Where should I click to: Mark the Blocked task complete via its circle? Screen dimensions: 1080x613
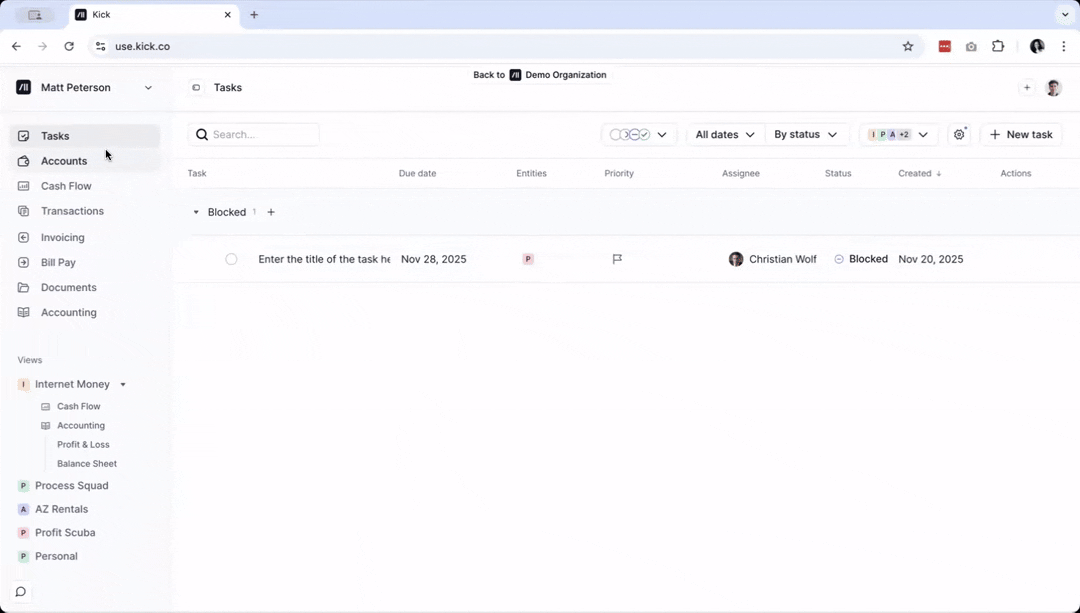231,258
